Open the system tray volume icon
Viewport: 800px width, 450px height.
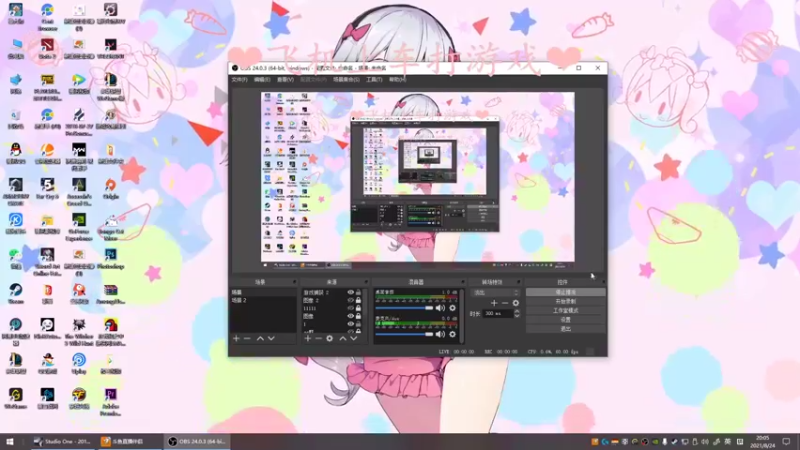[705, 441]
